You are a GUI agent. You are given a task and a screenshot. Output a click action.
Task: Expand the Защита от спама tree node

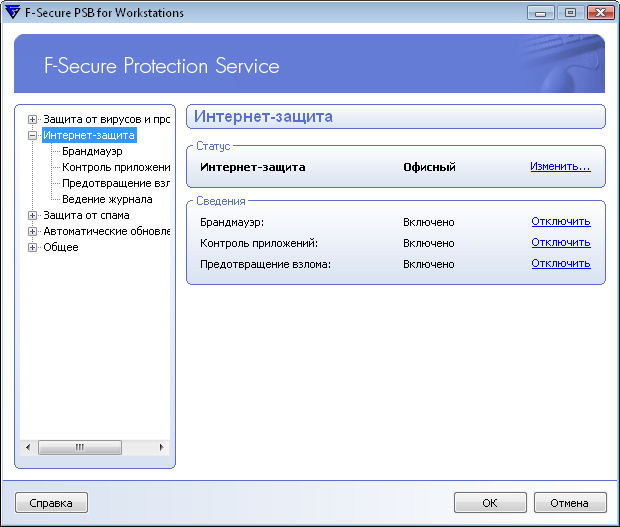[32, 215]
